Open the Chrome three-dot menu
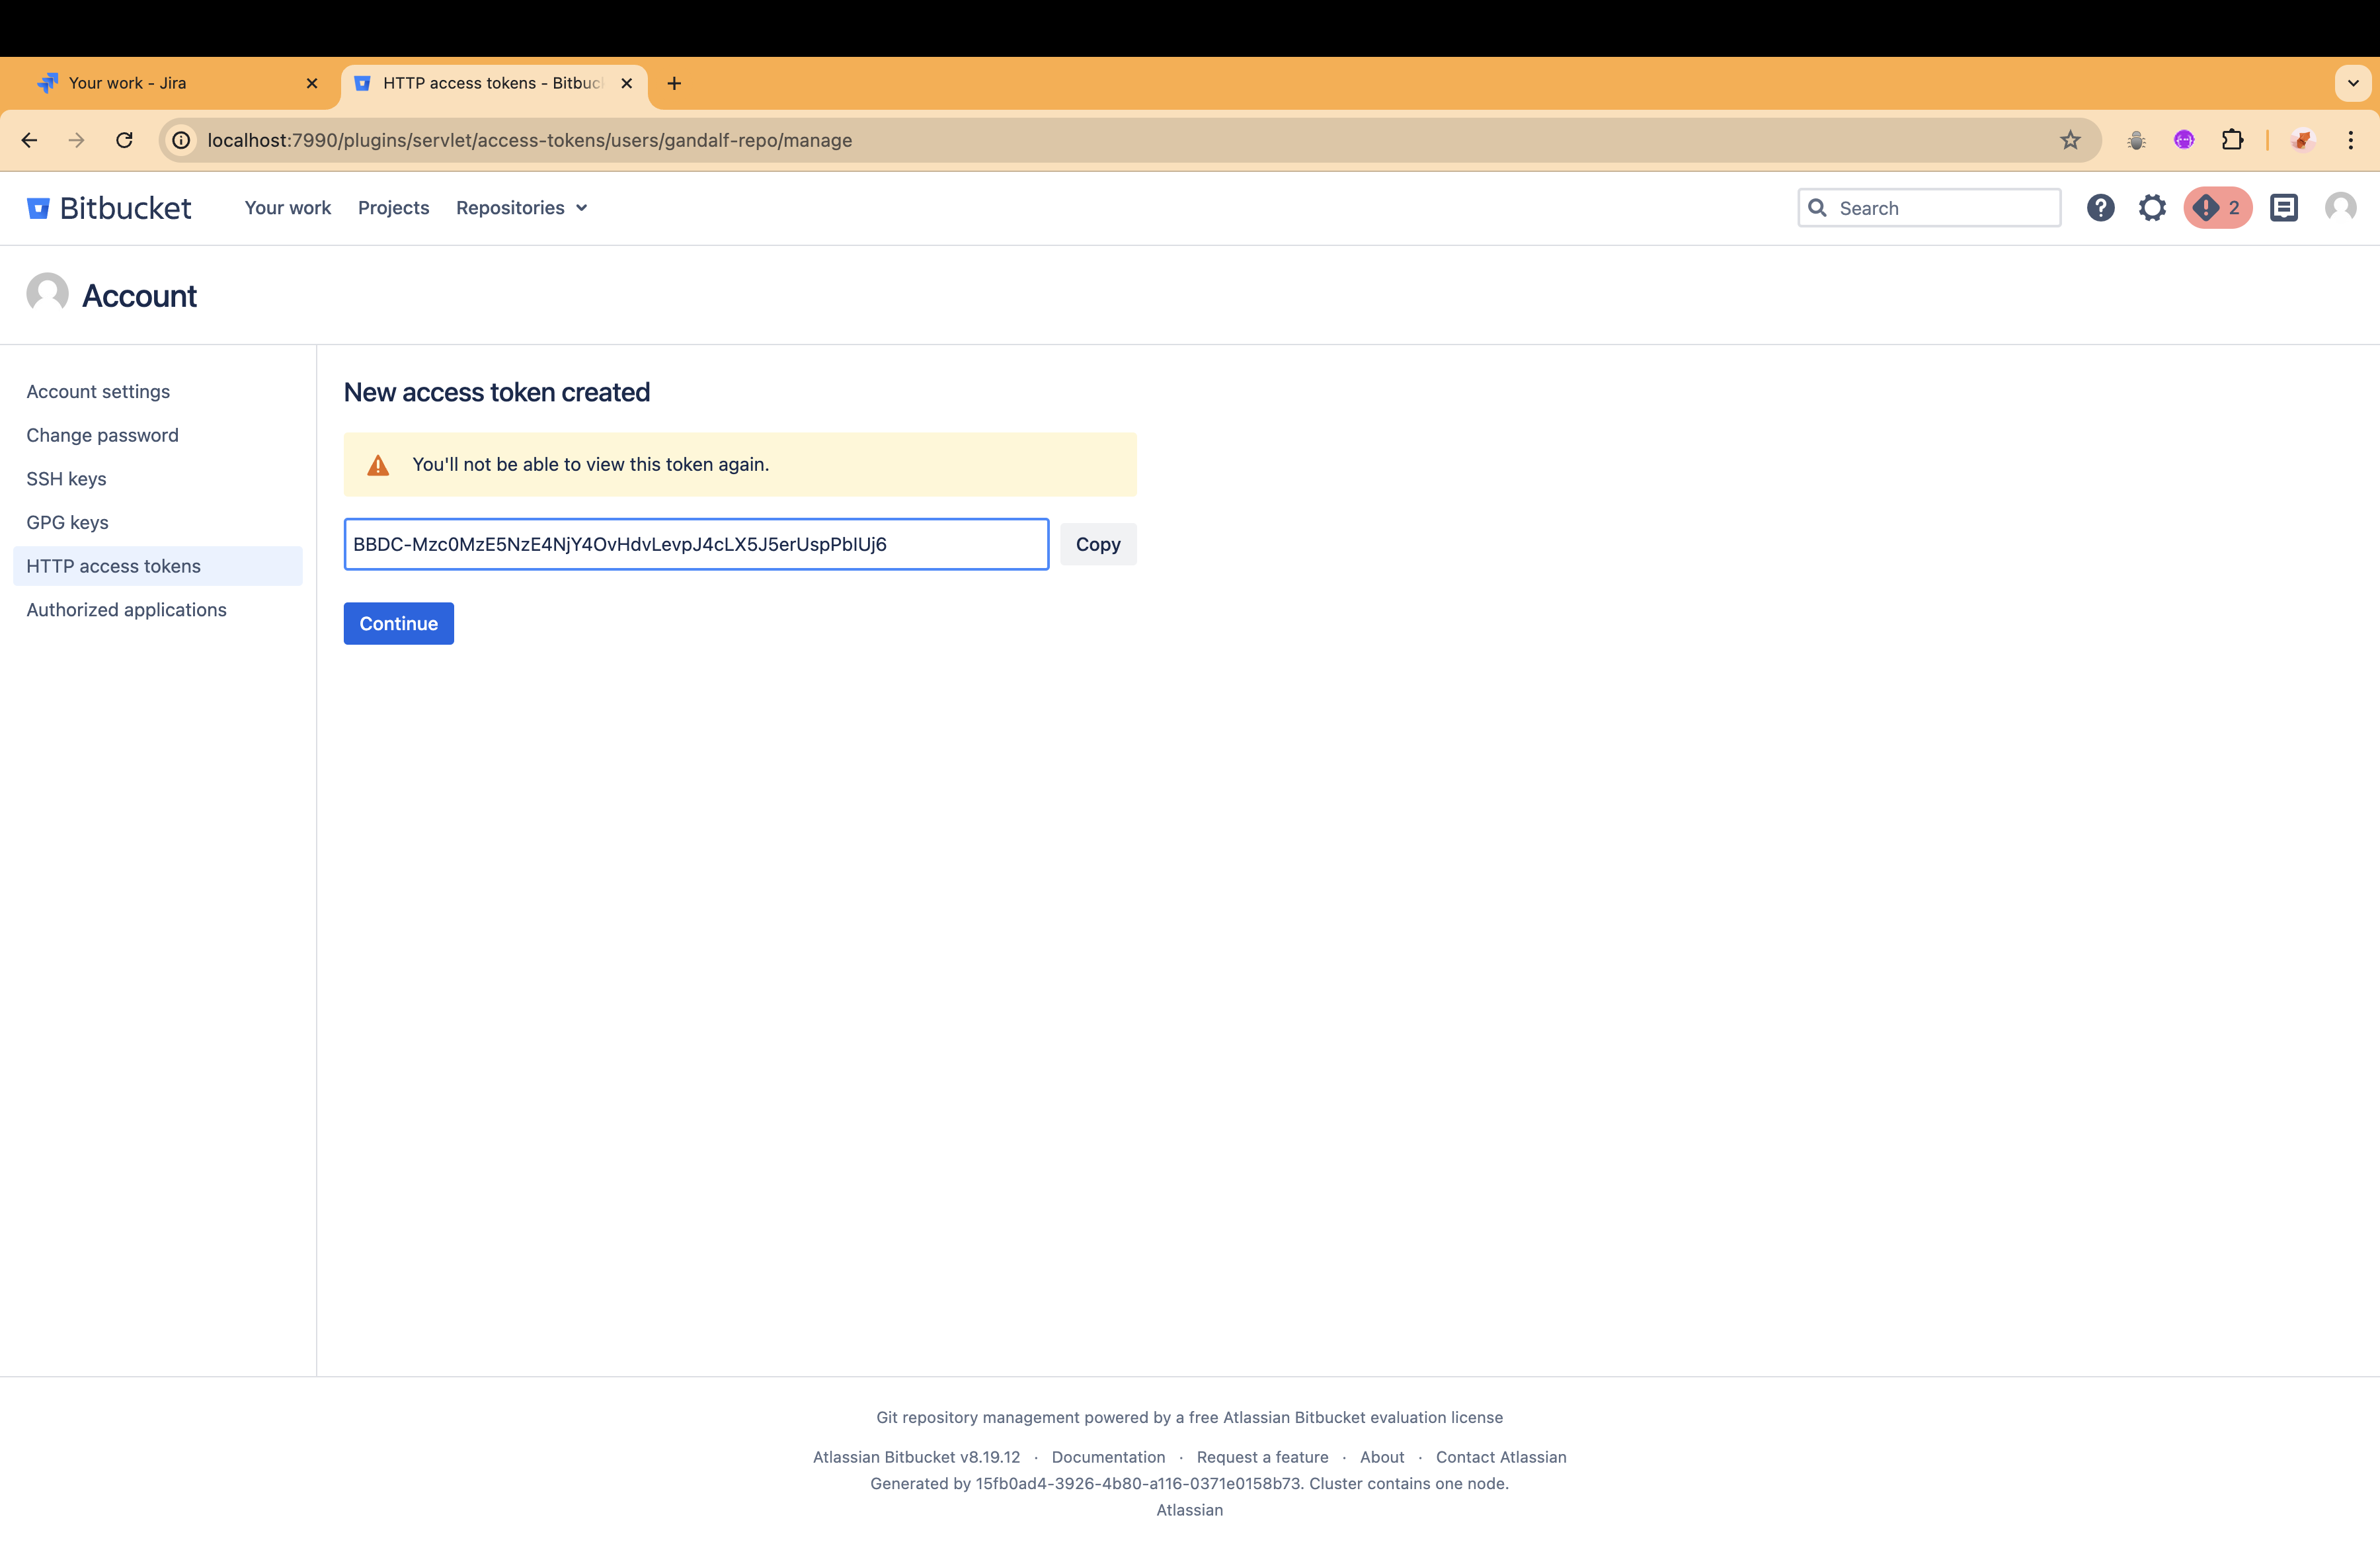 point(2350,140)
